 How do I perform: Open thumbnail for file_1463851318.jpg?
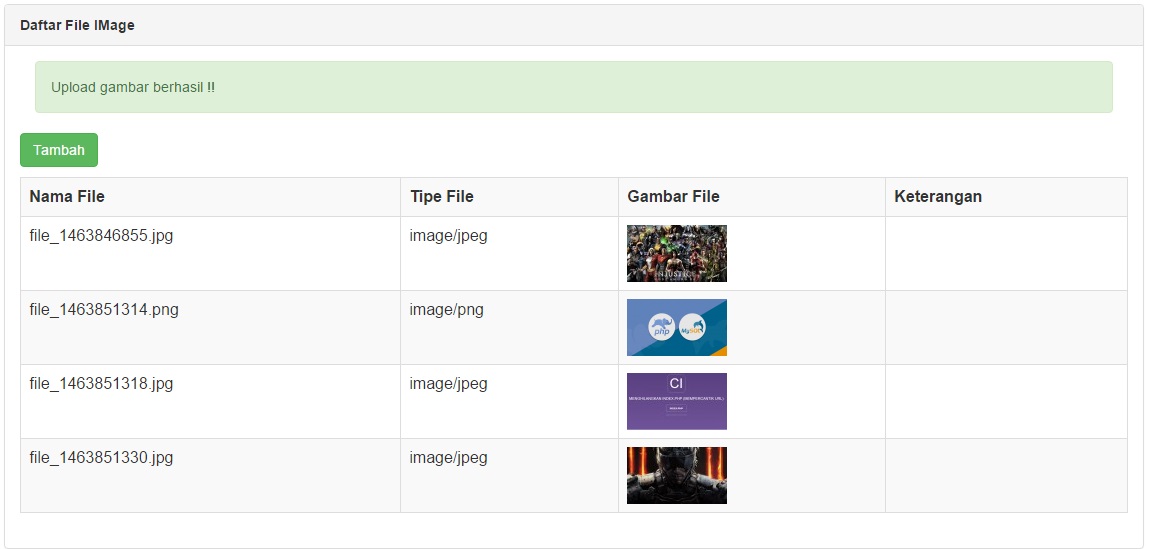point(676,402)
